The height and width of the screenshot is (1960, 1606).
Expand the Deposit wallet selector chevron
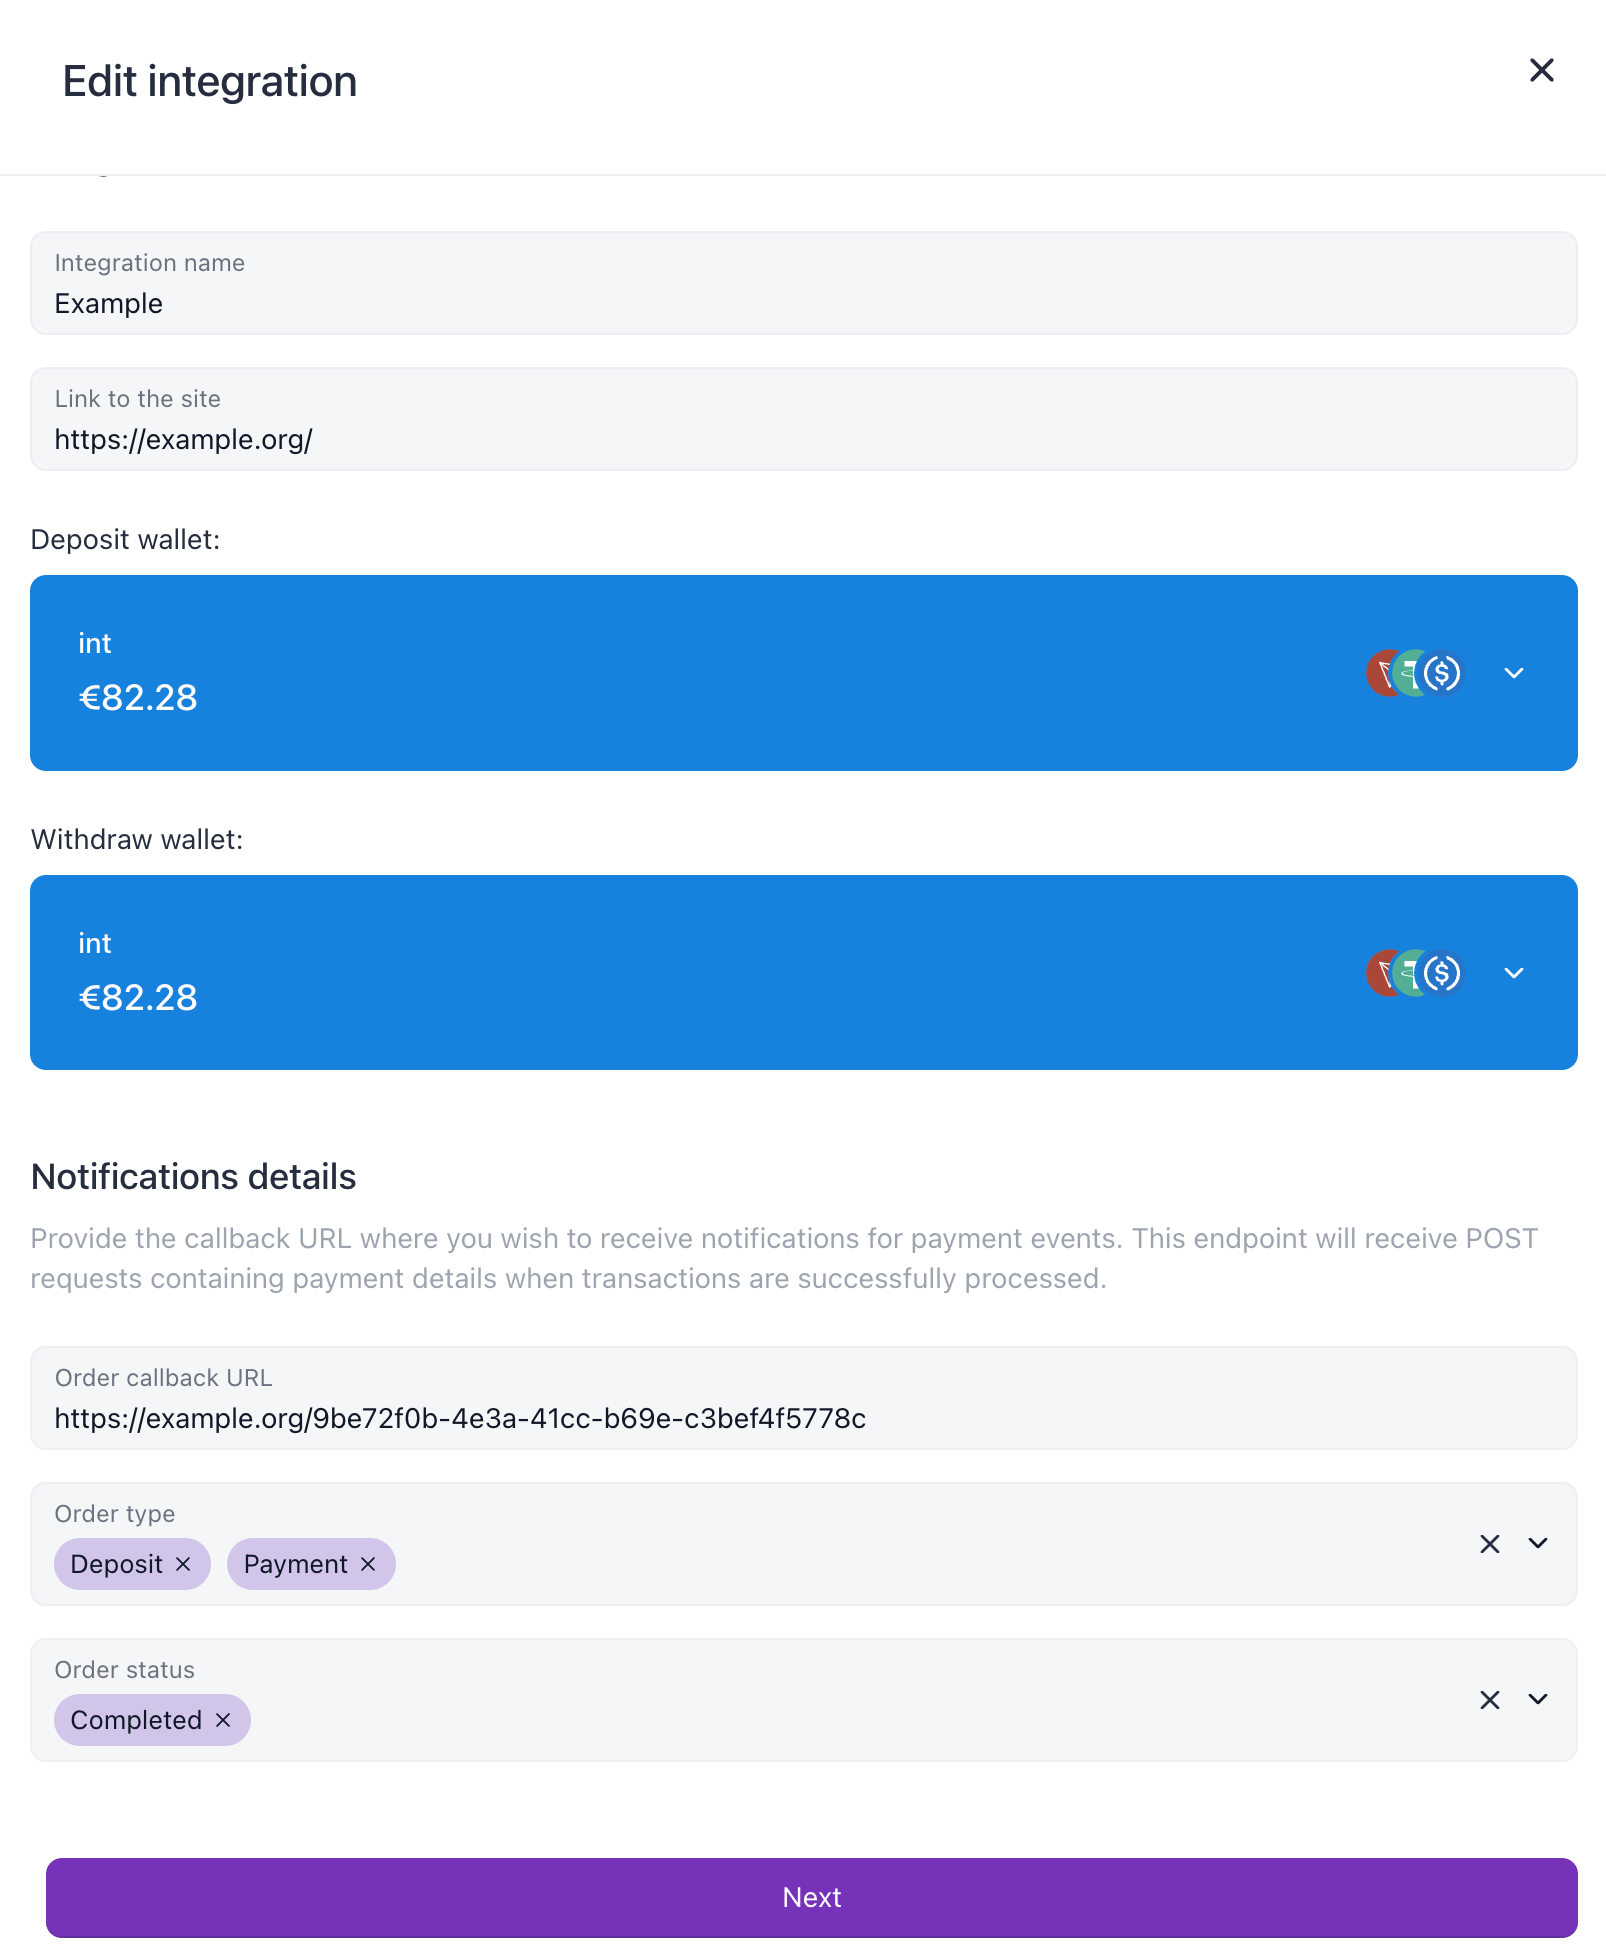pos(1514,673)
